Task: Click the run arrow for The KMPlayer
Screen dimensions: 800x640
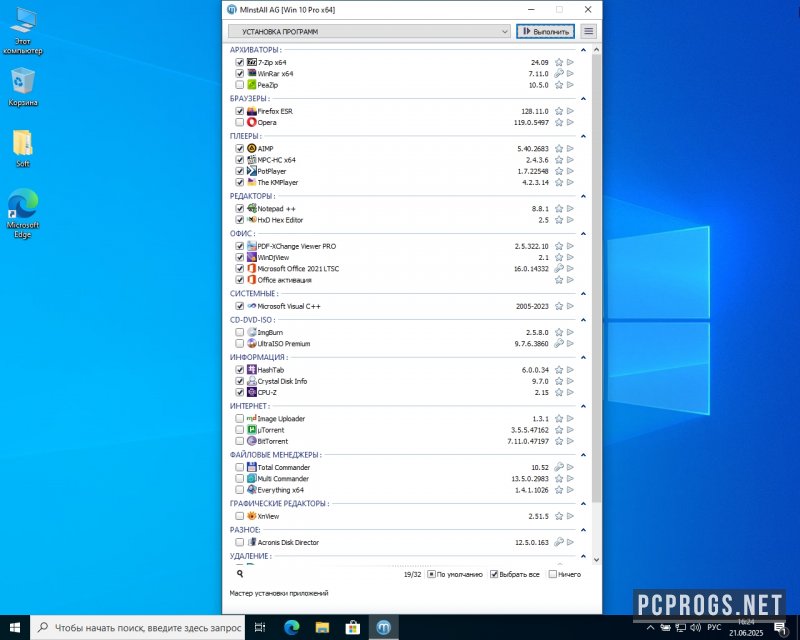Action: coord(570,182)
